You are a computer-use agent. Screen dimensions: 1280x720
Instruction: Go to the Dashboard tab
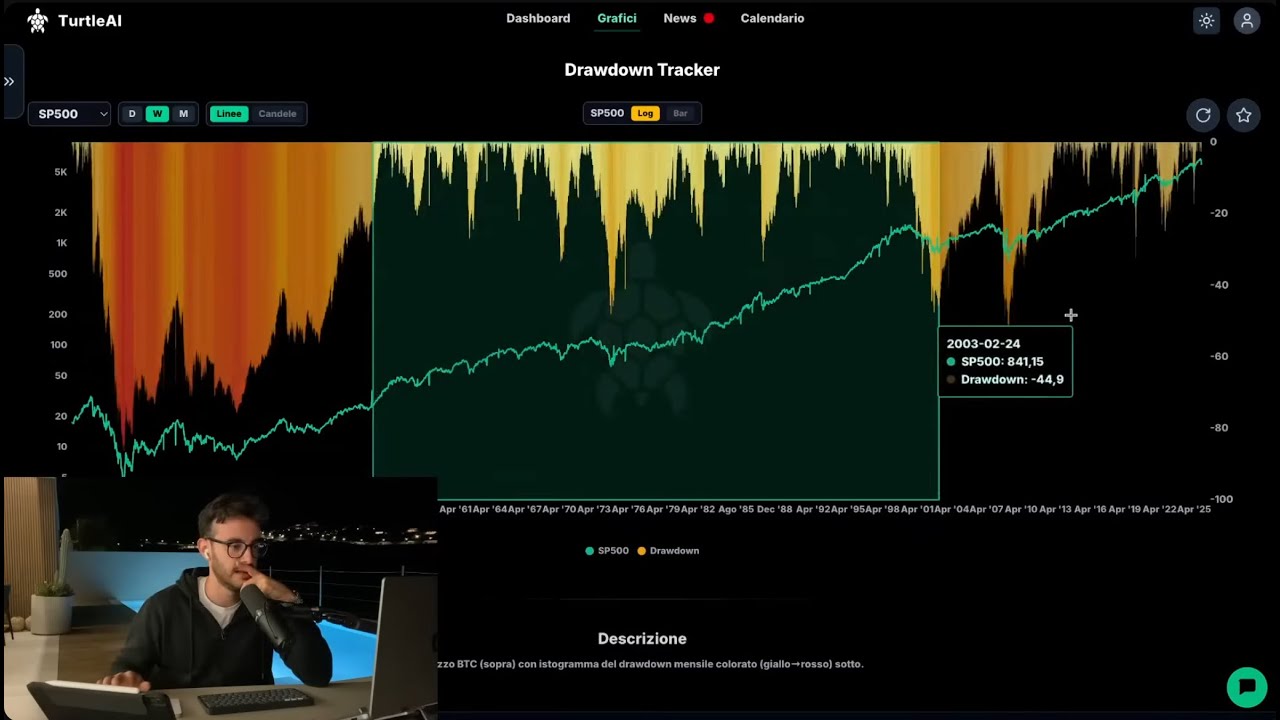538,18
